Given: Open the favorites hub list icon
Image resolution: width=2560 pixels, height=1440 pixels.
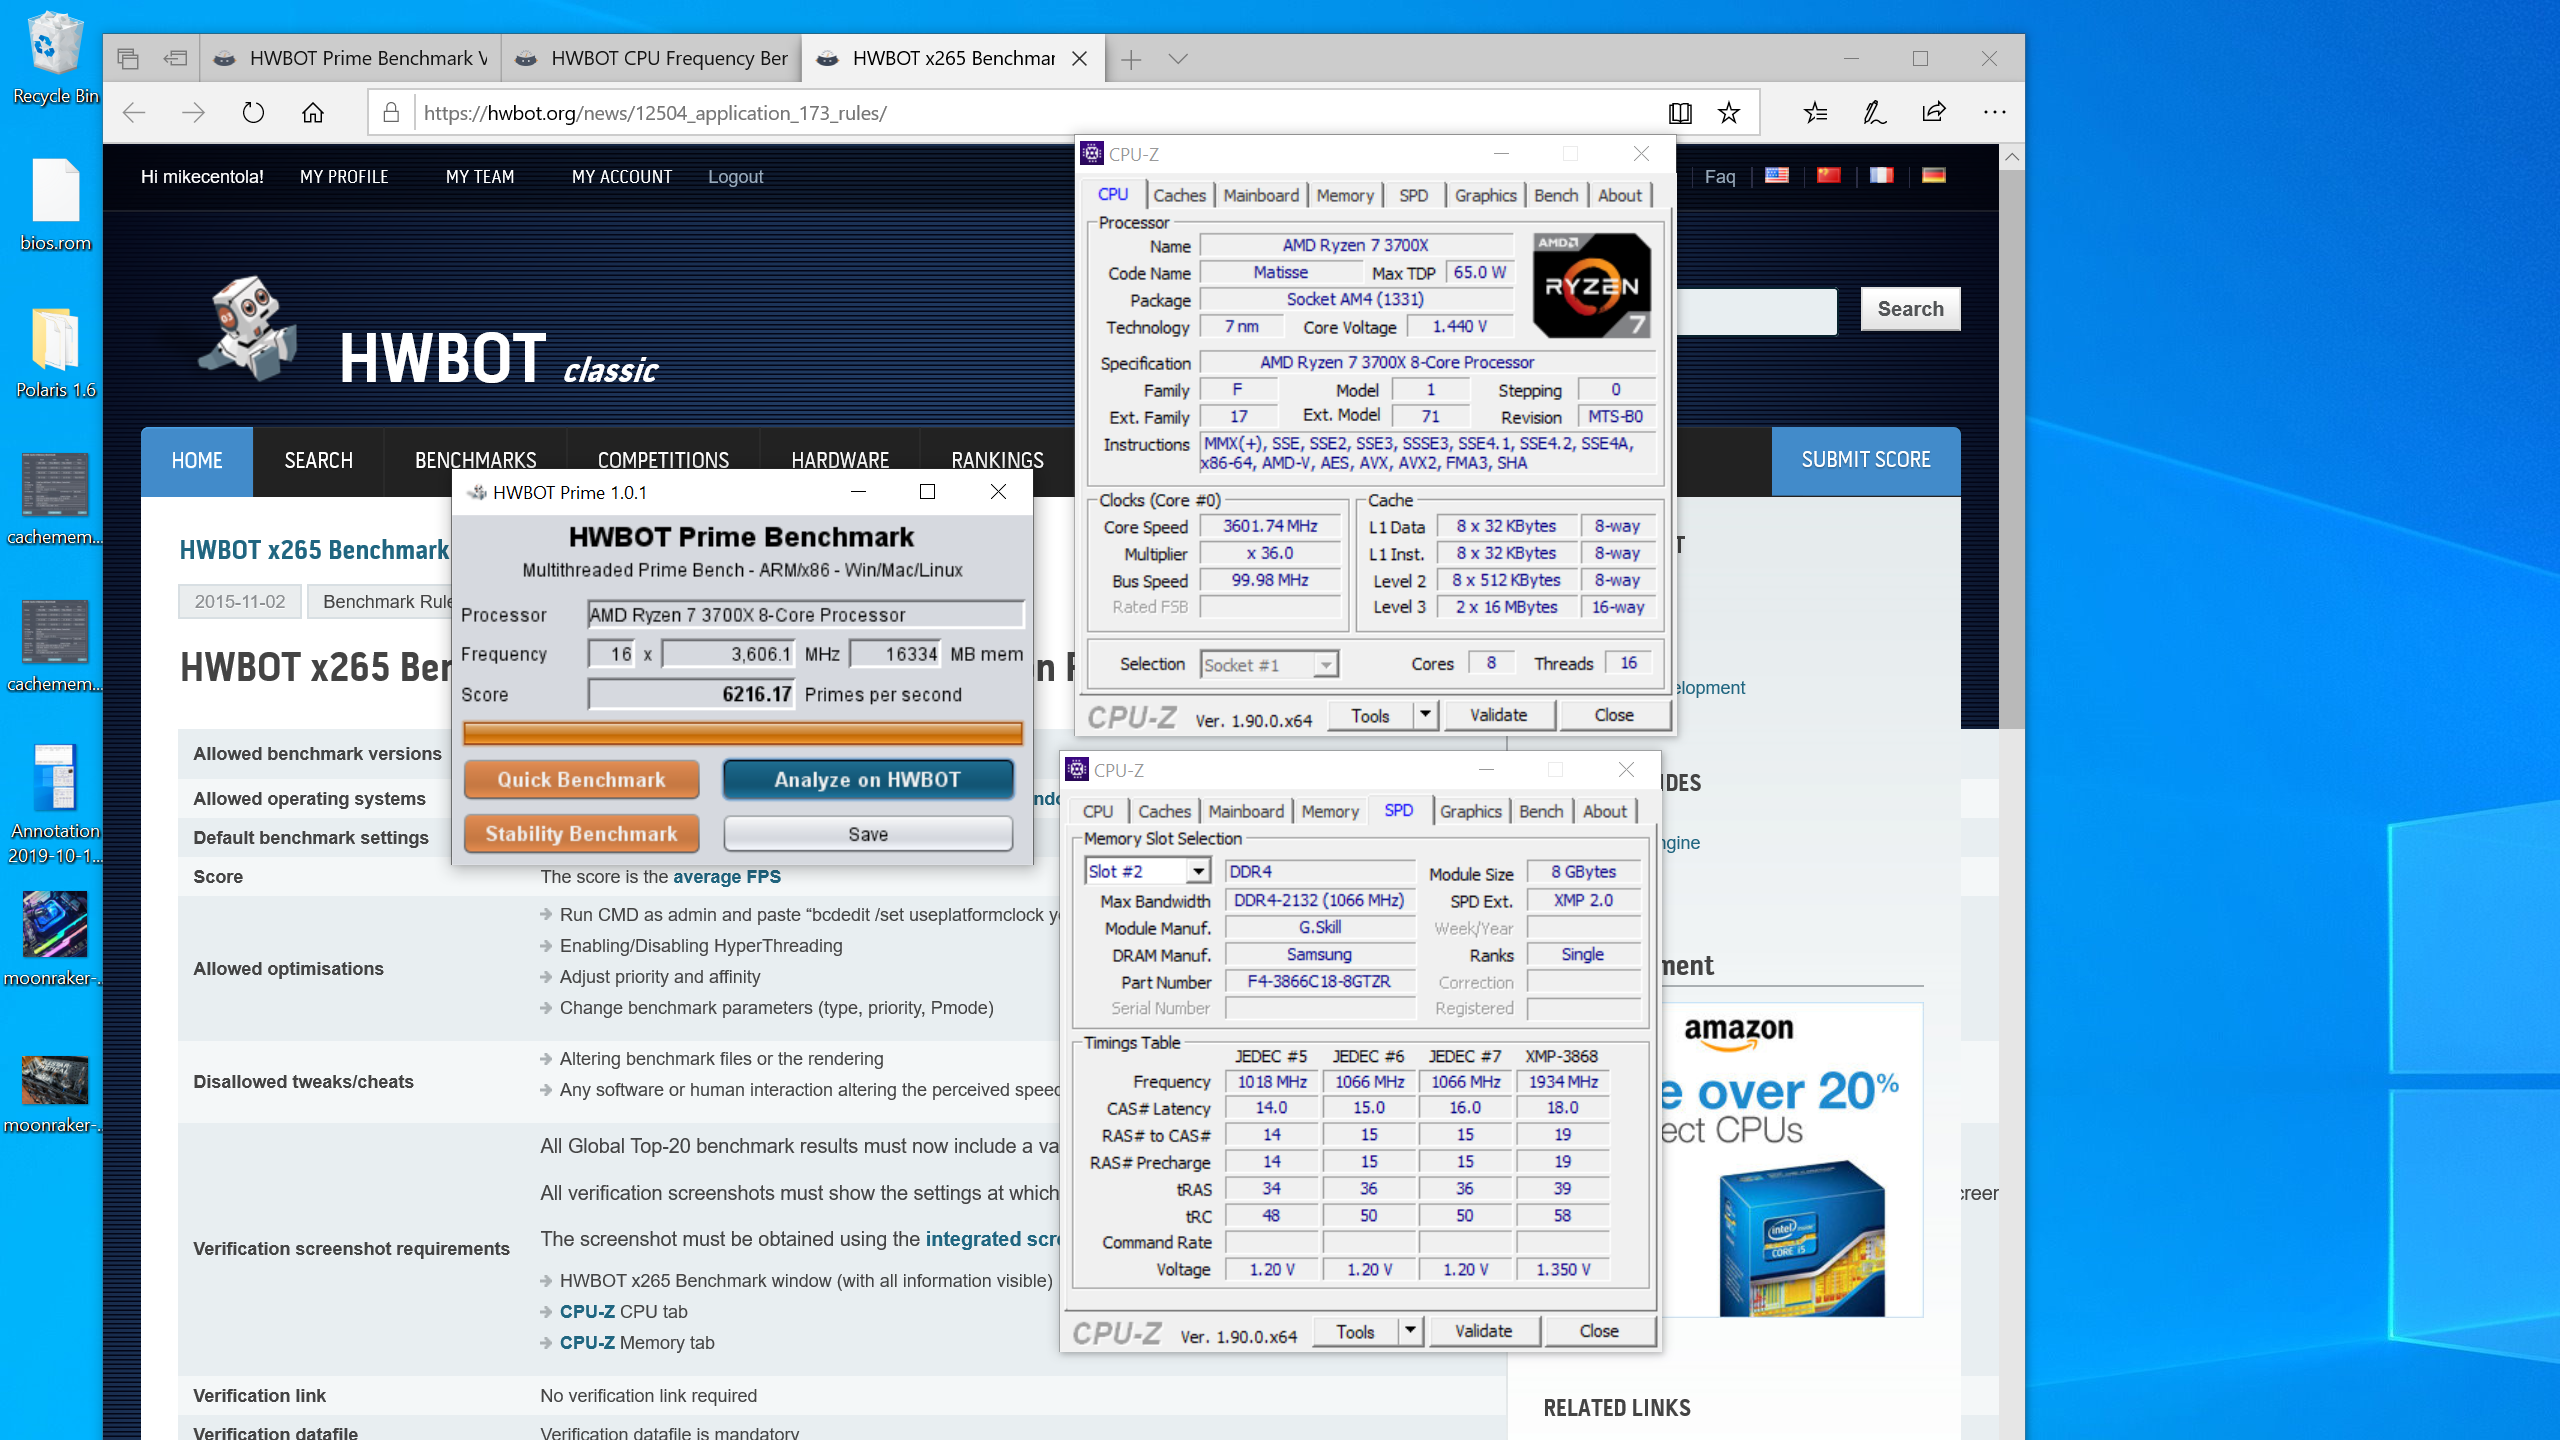Looking at the screenshot, I should pyautogui.click(x=1816, y=113).
